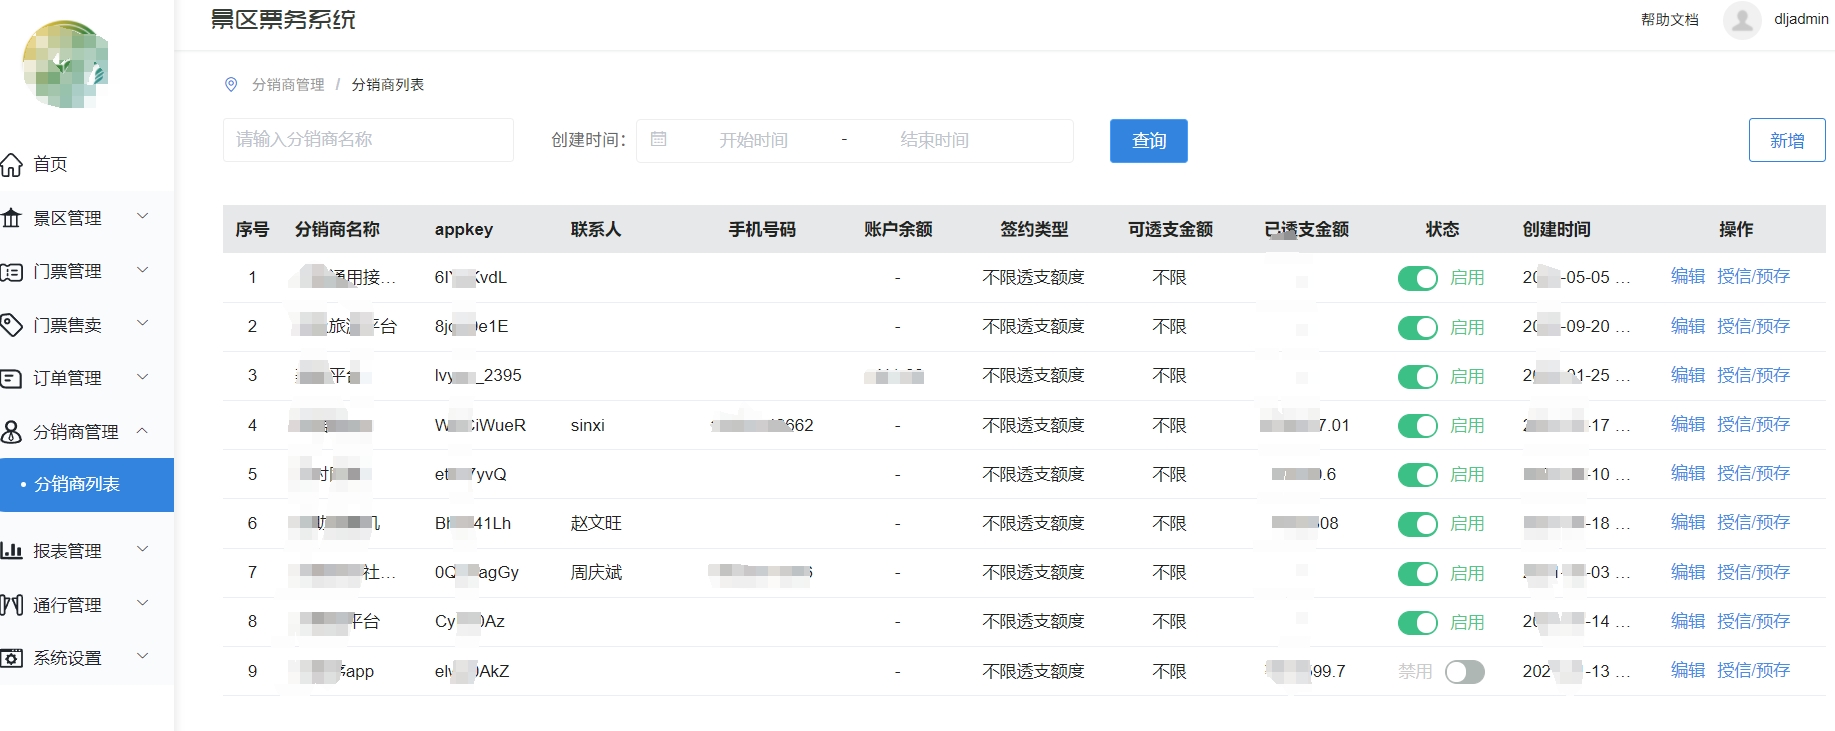Click the 查询 search button
Image resolution: width=1835 pixels, height=731 pixels.
pyautogui.click(x=1149, y=141)
